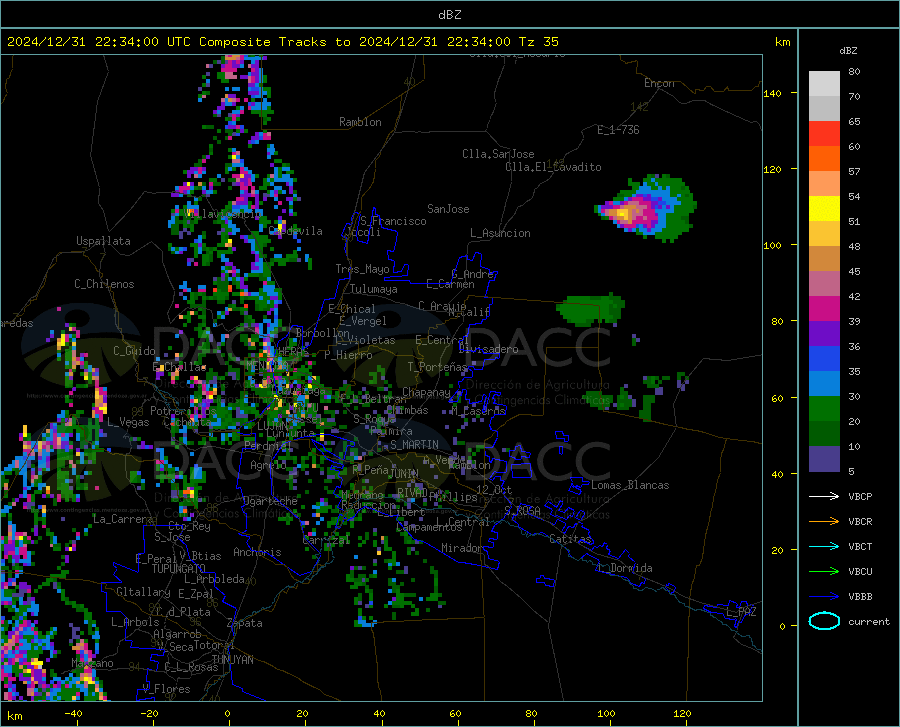Click the Mirador place label
This screenshot has width=900, height=727.
click(462, 548)
